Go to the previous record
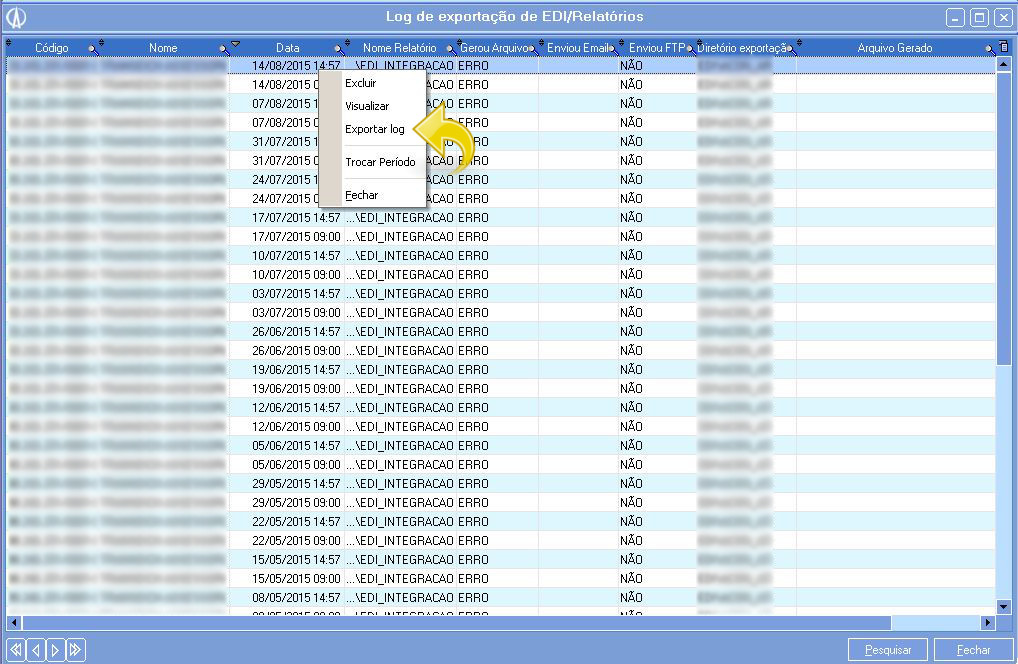 pyautogui.click(x=35, y=650)
